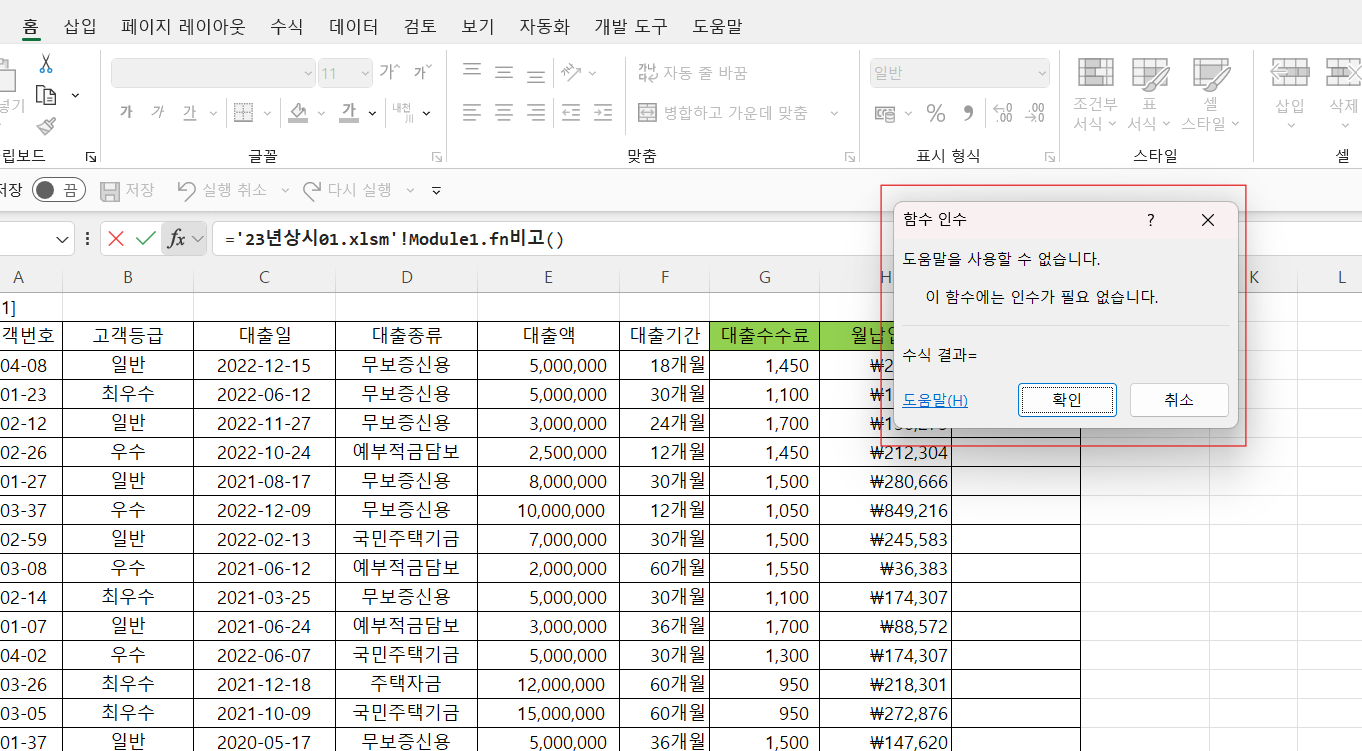
Task: Click the Cut scissors icon
Action: (45, 64)
